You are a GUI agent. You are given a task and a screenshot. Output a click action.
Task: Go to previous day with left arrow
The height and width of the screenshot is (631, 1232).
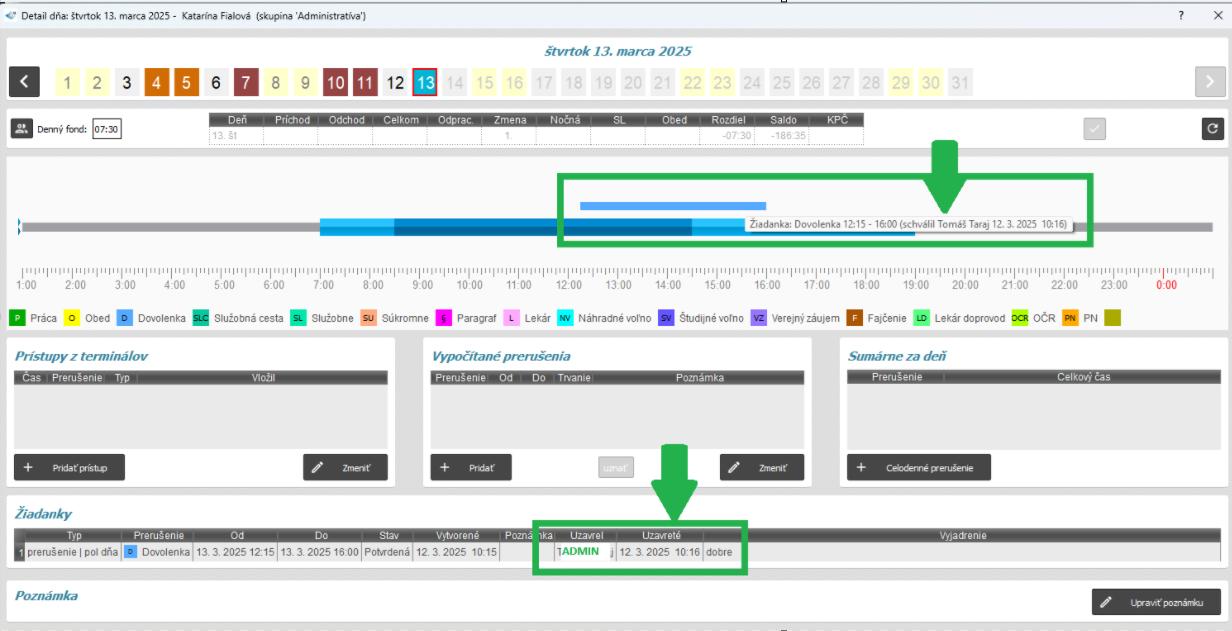pos(26,82)
